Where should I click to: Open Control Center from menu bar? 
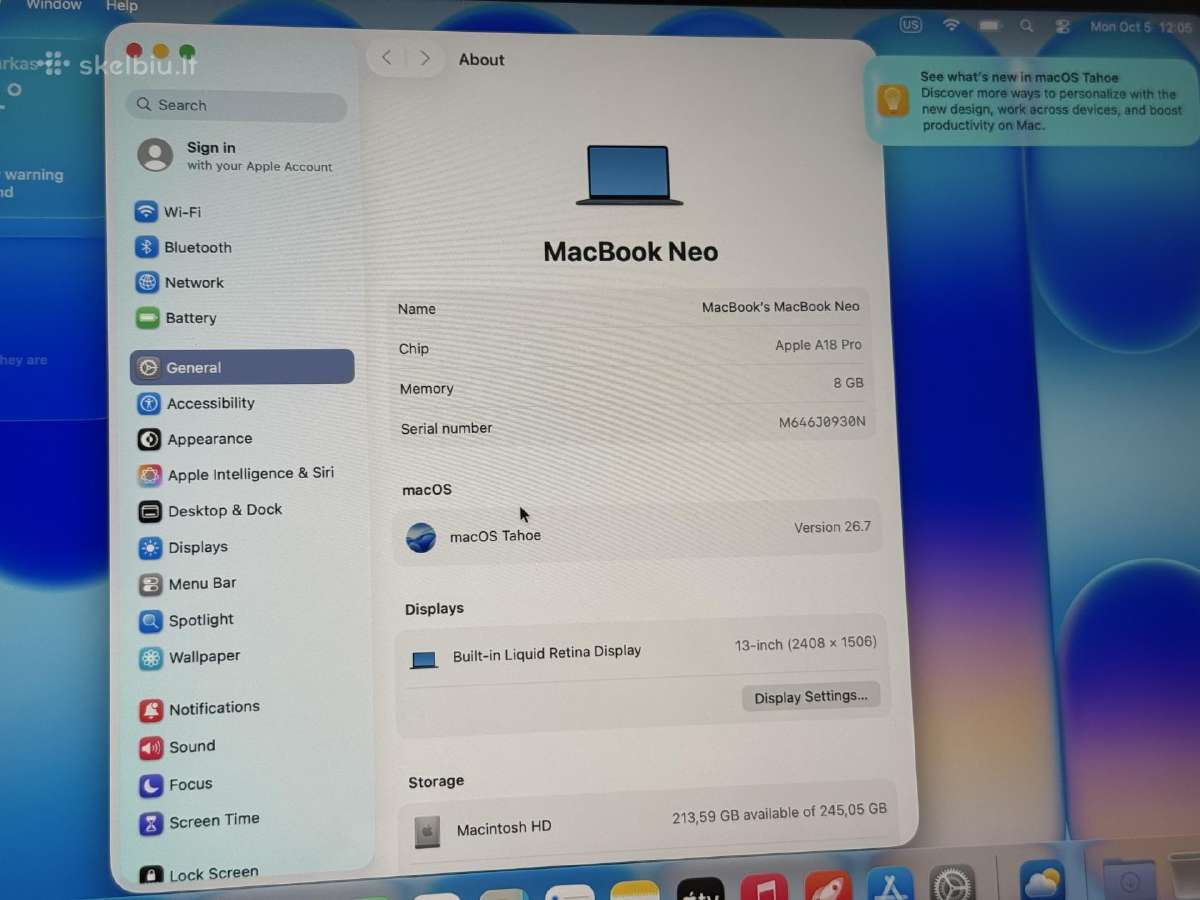click(x=1062, y=27)
